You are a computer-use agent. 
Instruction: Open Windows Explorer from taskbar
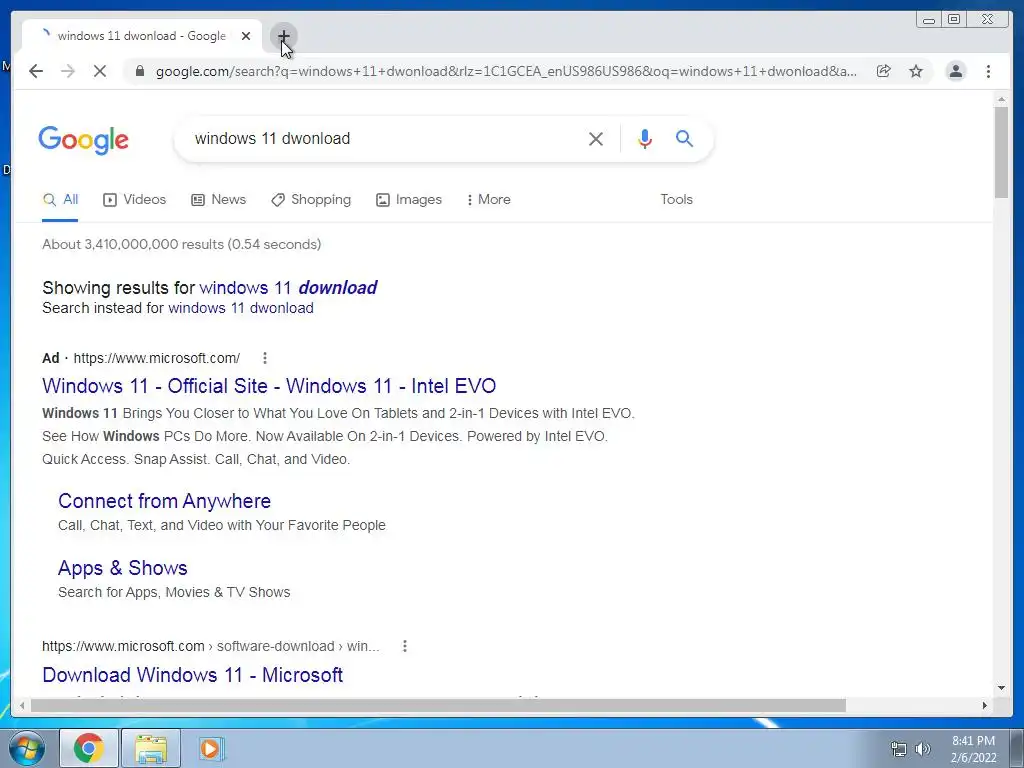click(x=151, y=748)
